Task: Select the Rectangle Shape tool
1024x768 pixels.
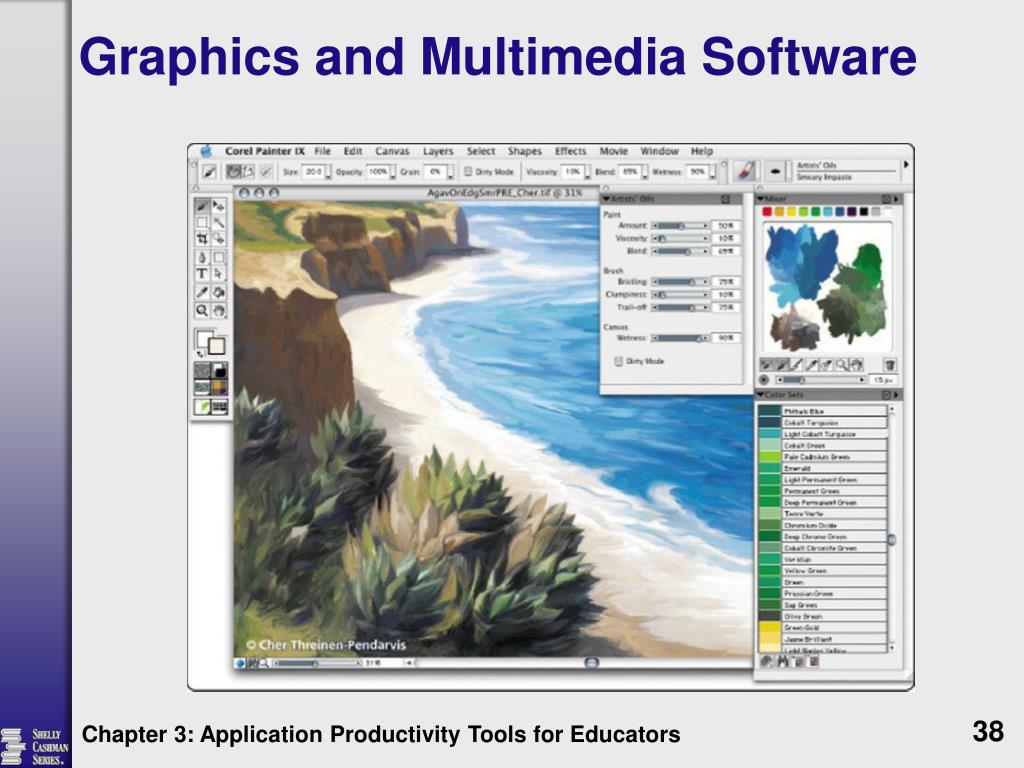Action: coord(219,257)
